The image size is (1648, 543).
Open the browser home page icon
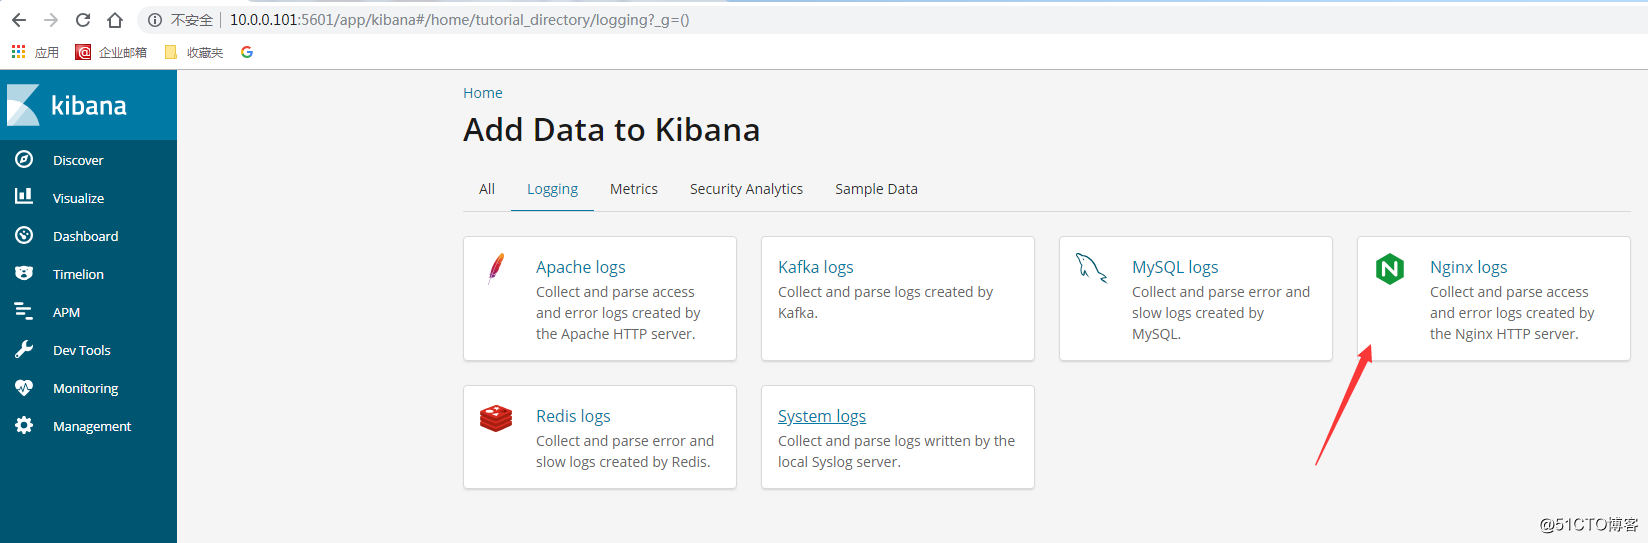(115, 20)
